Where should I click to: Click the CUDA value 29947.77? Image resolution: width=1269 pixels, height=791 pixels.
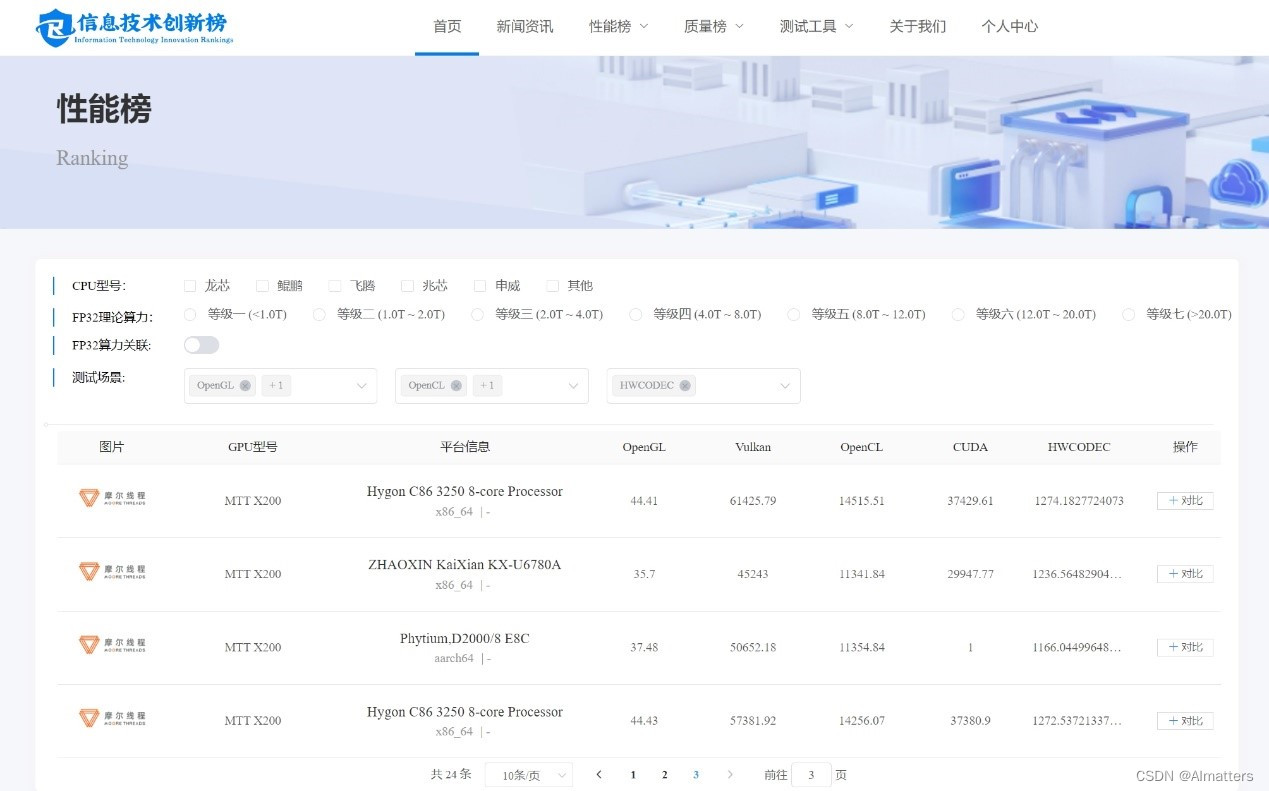point(970,574)
